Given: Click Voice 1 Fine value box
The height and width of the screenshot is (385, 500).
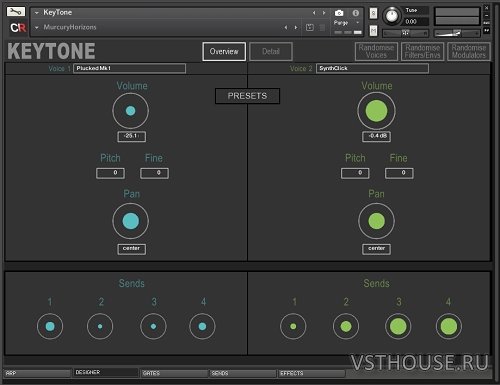Looking at the screenshot, I should coord(154,173).
